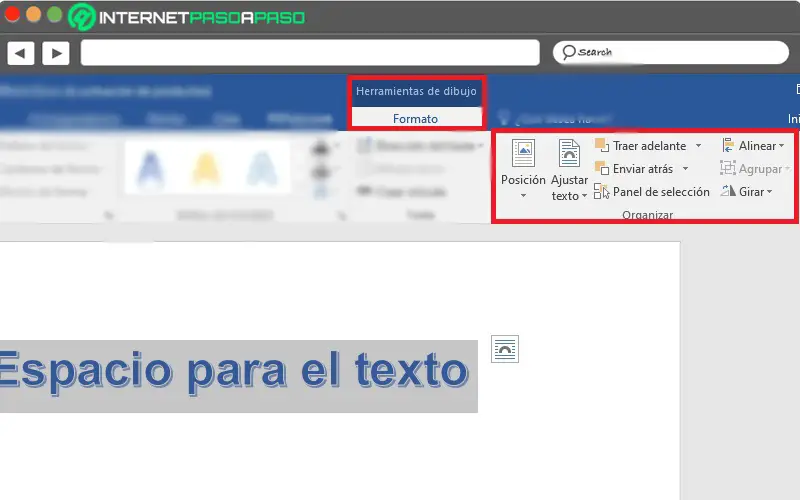Click the Girar icon
Viewport: 800px width, 500px height.
(728, 191)
